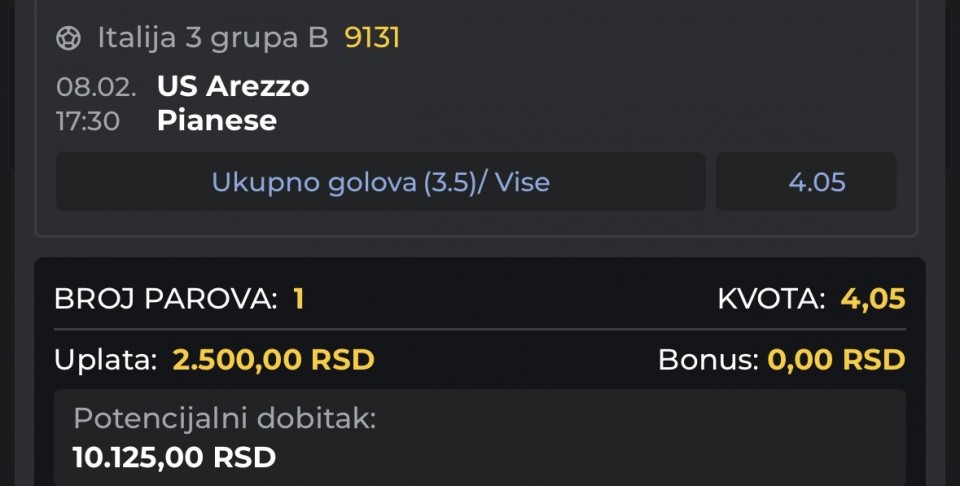Click the pair count value 1
This screenshot has height=486, width=960.
click(298, 299)
